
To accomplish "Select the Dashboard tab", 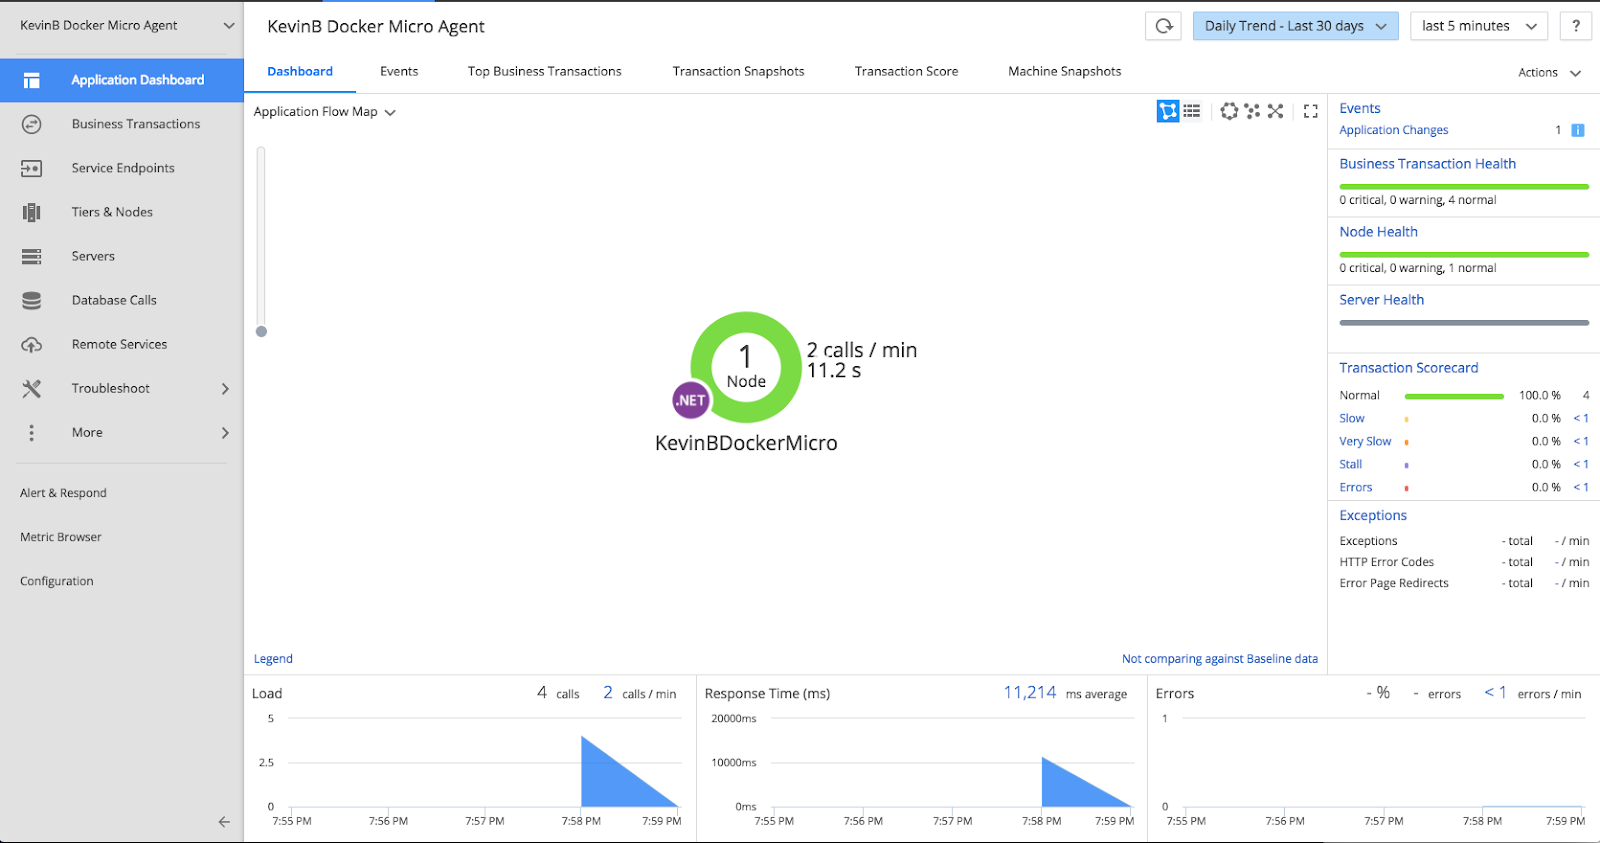I will [x=300, y=71].
